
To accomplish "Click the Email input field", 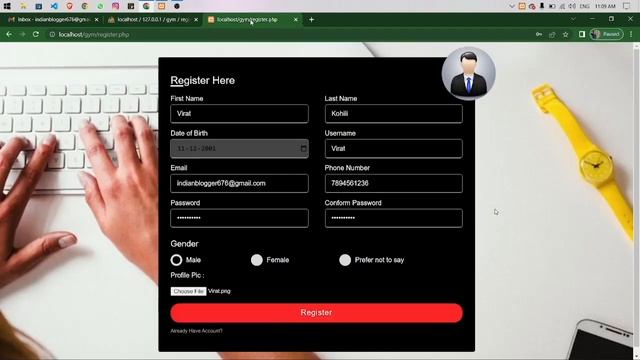I will point(239,183).
